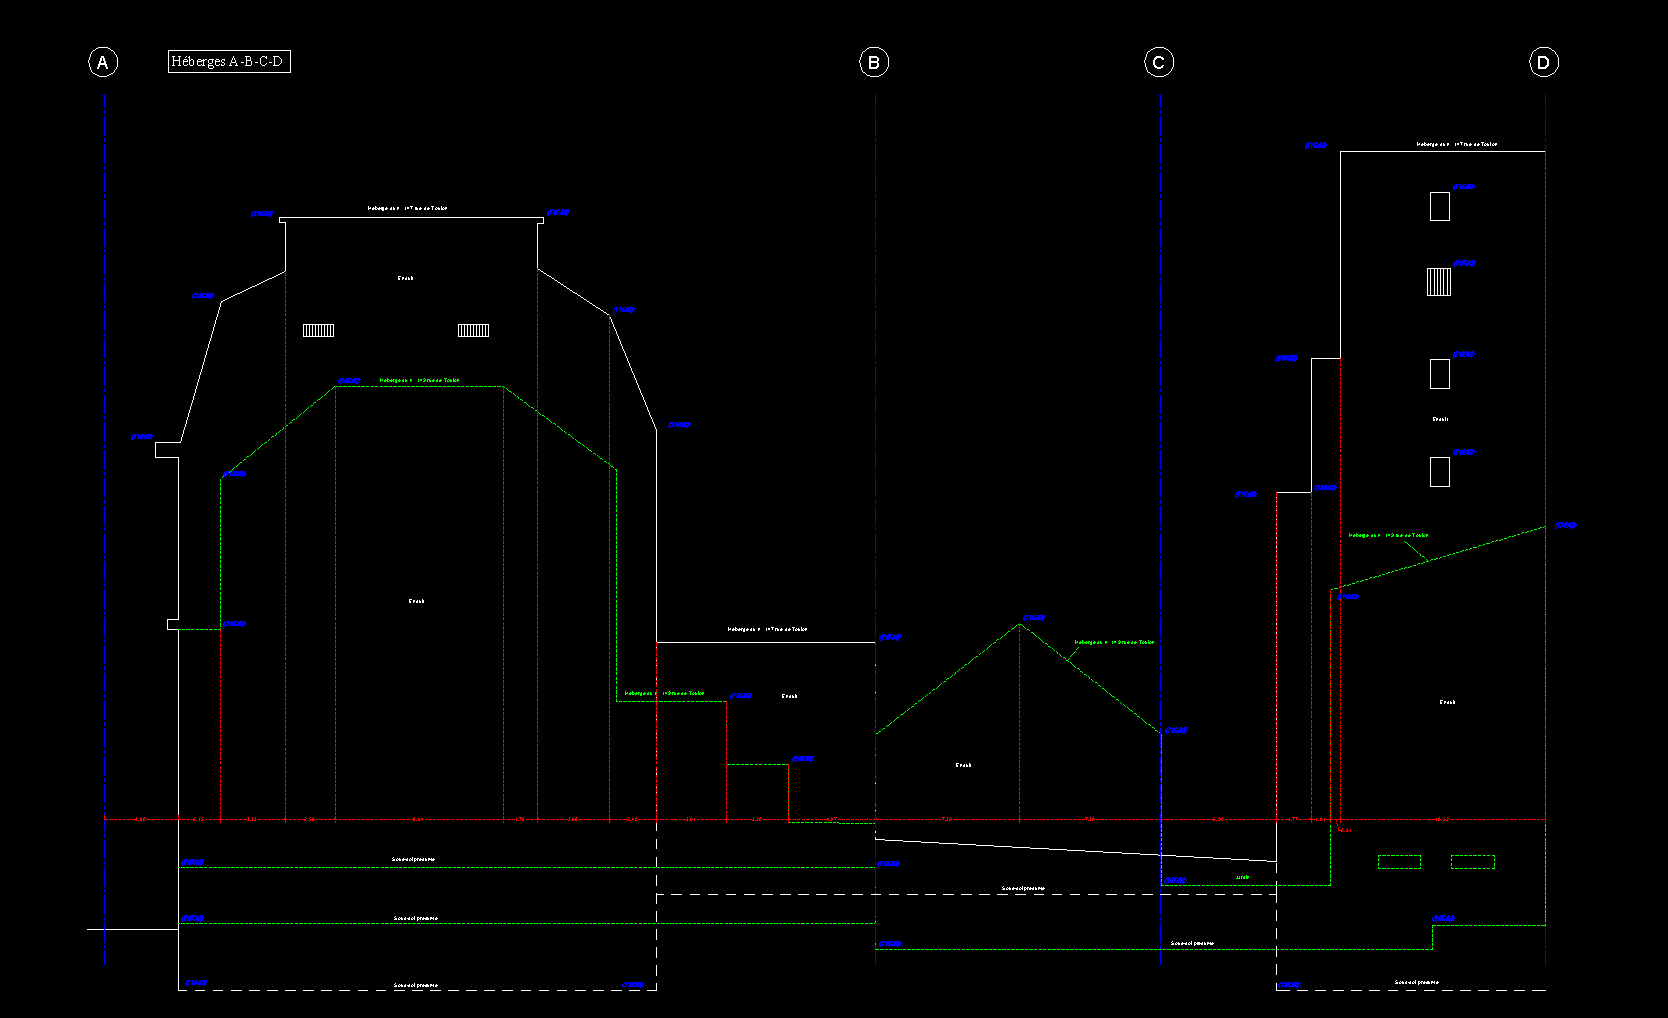Click the circled axis marker B
This screenshot has width=1668, height=1018.
pos(874,62)
